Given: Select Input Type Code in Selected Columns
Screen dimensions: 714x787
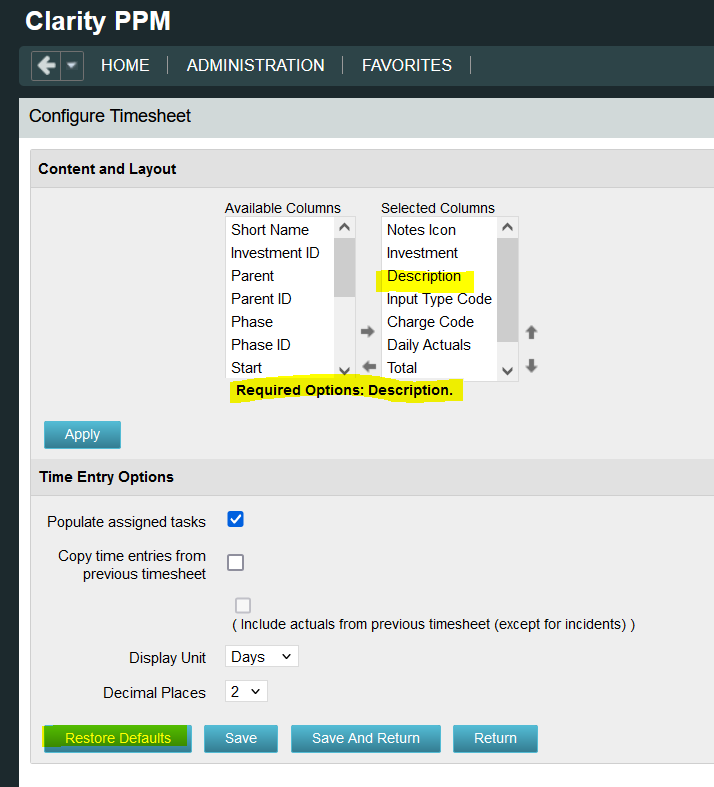Looking at the screenshot, I should pos(439,299).
